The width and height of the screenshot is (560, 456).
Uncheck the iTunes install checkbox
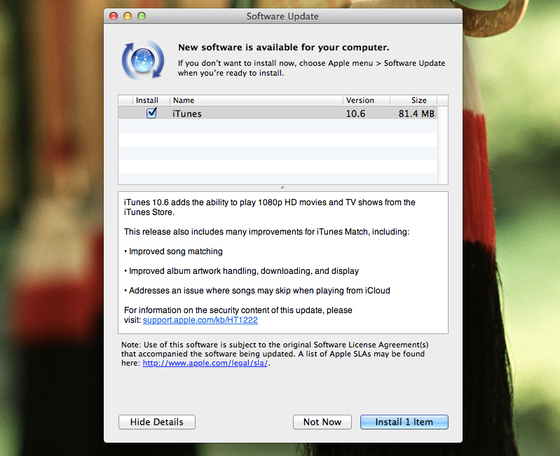click(151, 113)
